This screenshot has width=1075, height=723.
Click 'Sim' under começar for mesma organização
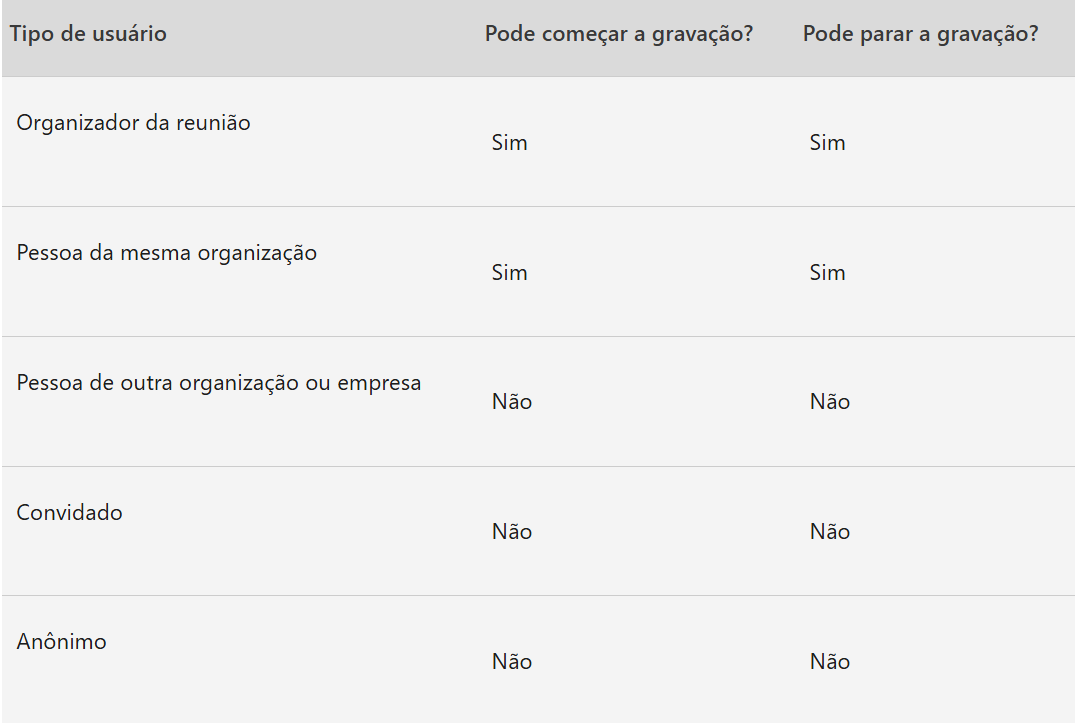pyautogui.click(x=509, y=273)
